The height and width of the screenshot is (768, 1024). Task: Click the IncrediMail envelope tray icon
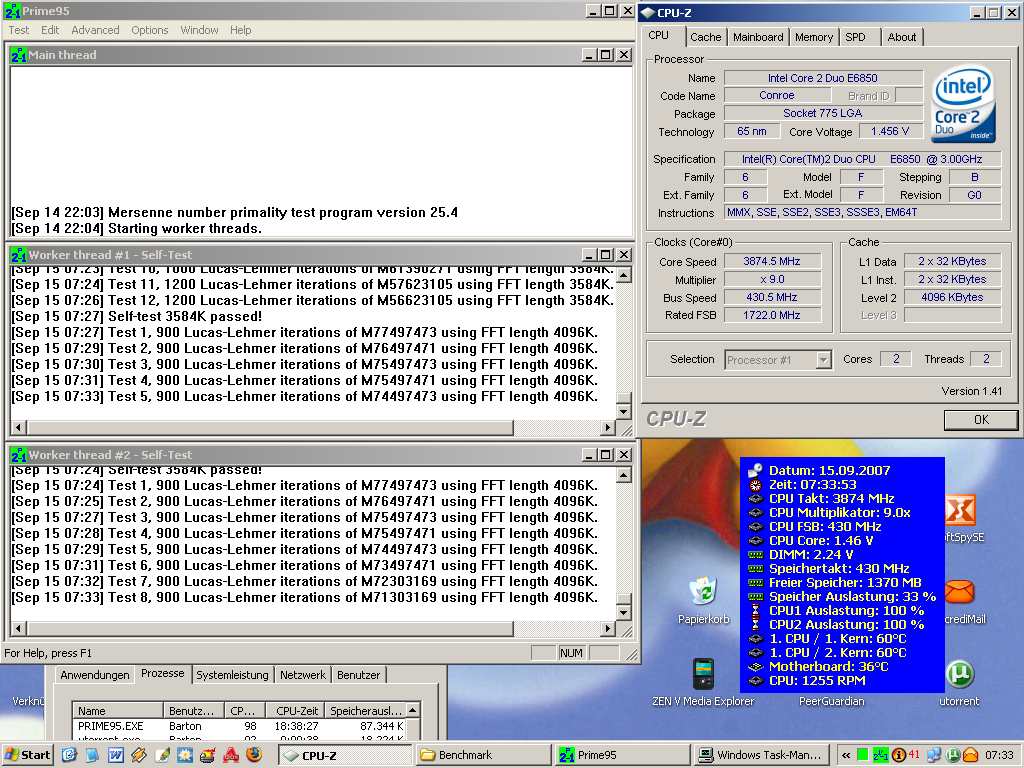tap(970, 755)
